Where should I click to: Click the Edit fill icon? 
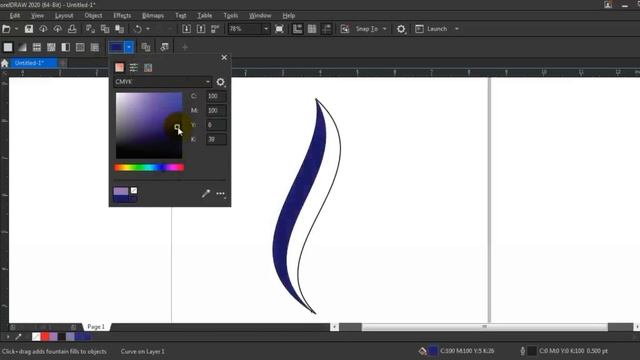pos(164,47)
